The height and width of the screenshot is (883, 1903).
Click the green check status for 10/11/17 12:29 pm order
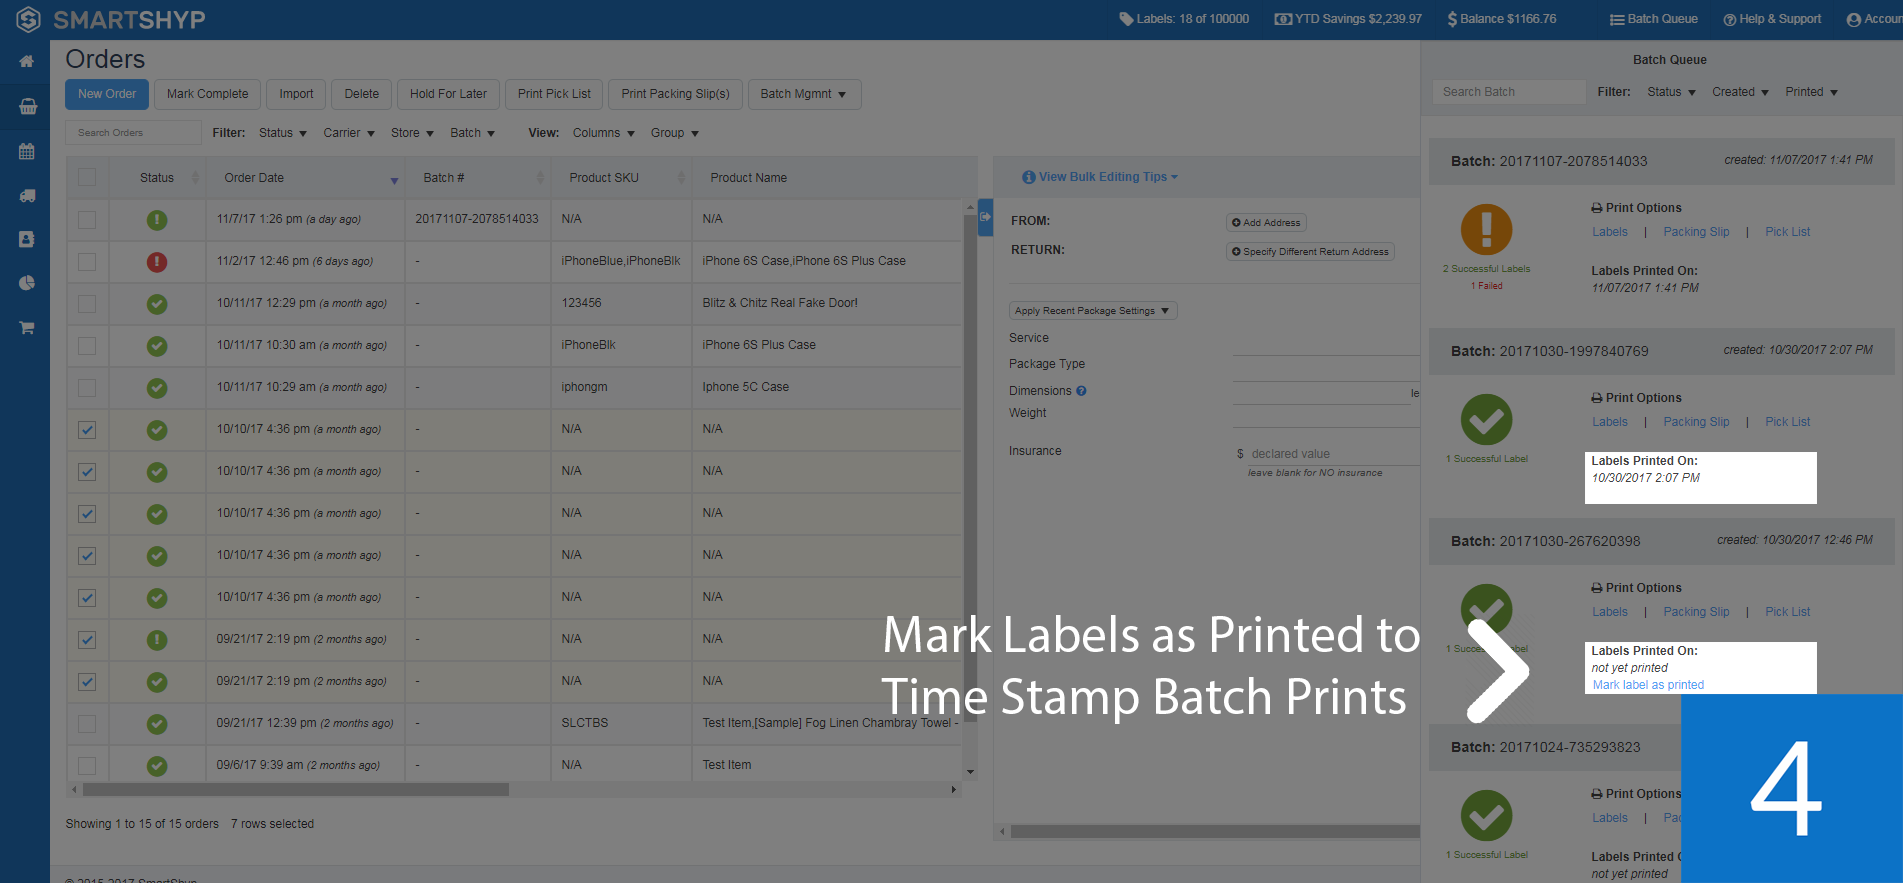click(157, 304)
